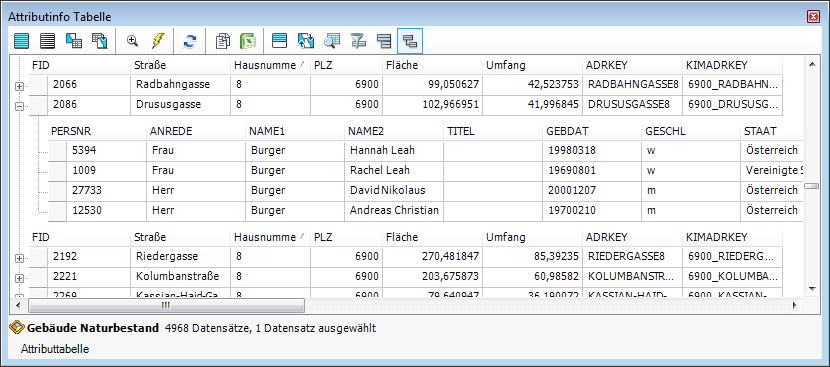Screen dimensions: 830x367
Task: Refresh the table with the blue arrows icon
Action: click(190, 41)
